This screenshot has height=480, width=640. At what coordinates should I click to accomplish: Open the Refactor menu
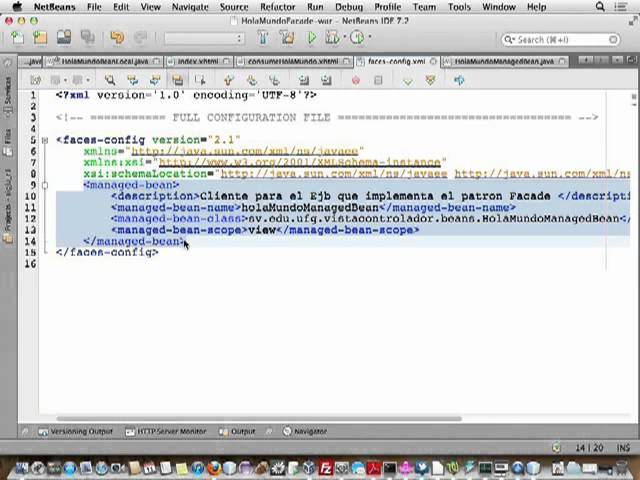point(278,7)
